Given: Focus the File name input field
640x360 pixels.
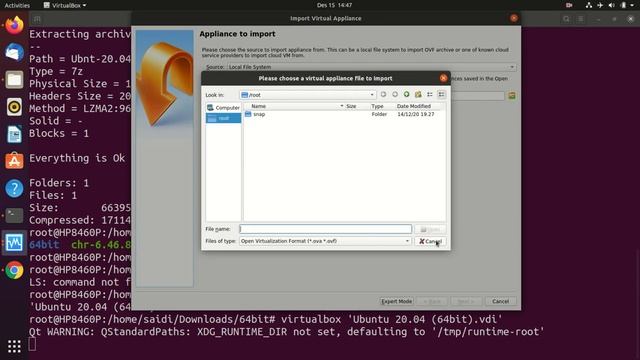Looking at the screenshot, I should click(325, 229).
